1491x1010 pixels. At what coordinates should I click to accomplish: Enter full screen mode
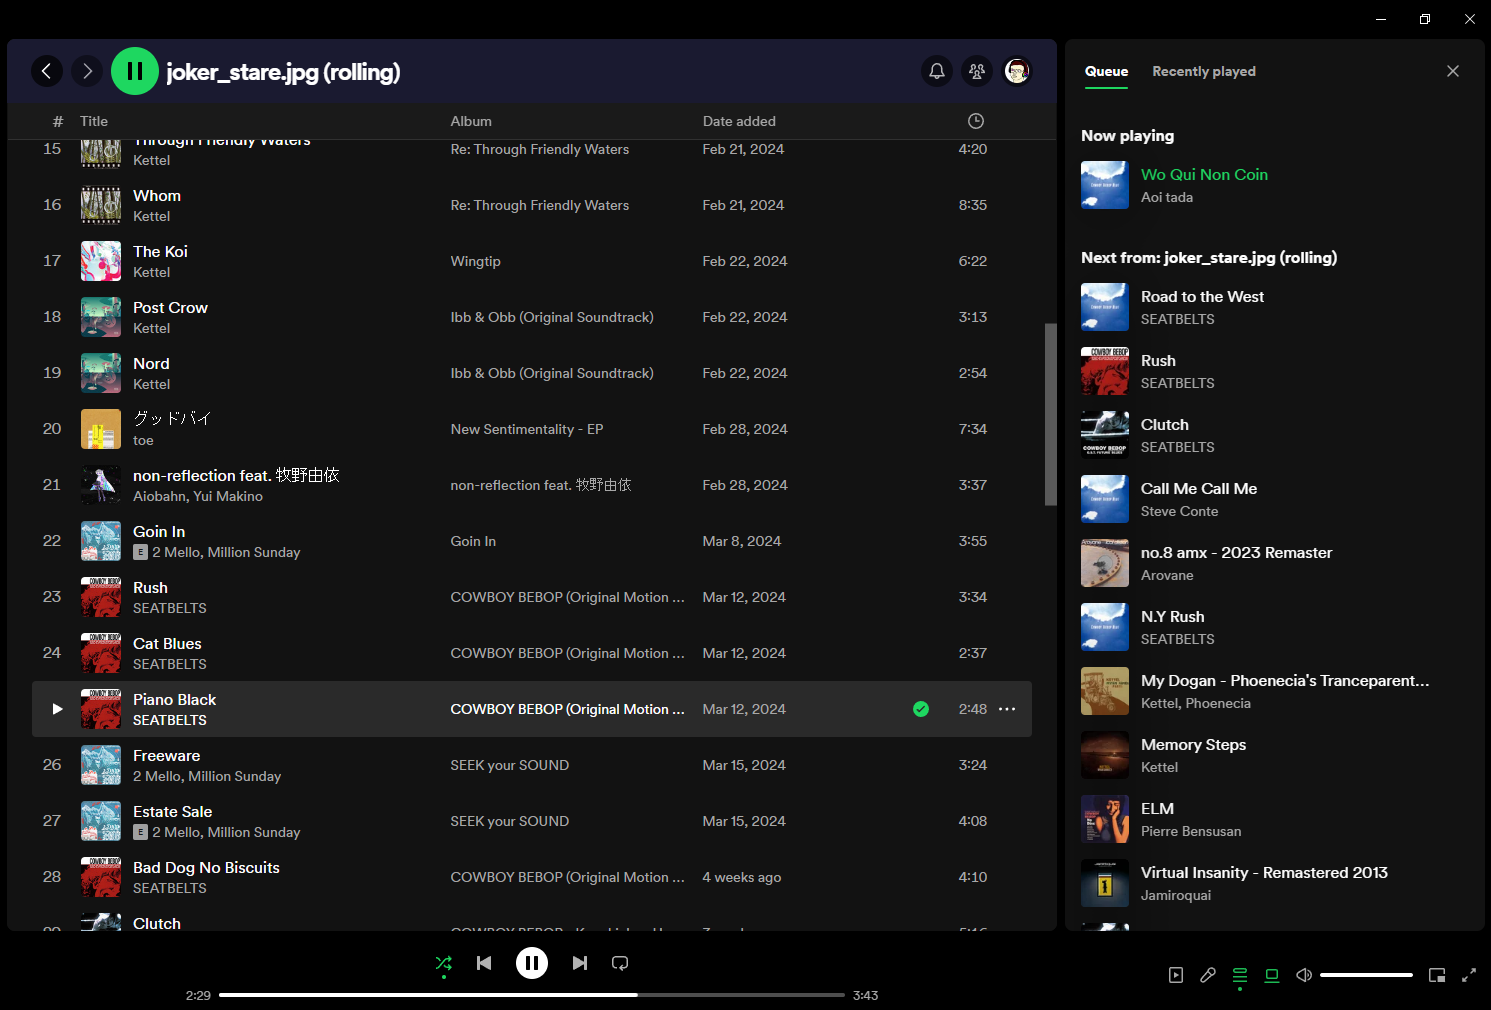coord(1469,975)
